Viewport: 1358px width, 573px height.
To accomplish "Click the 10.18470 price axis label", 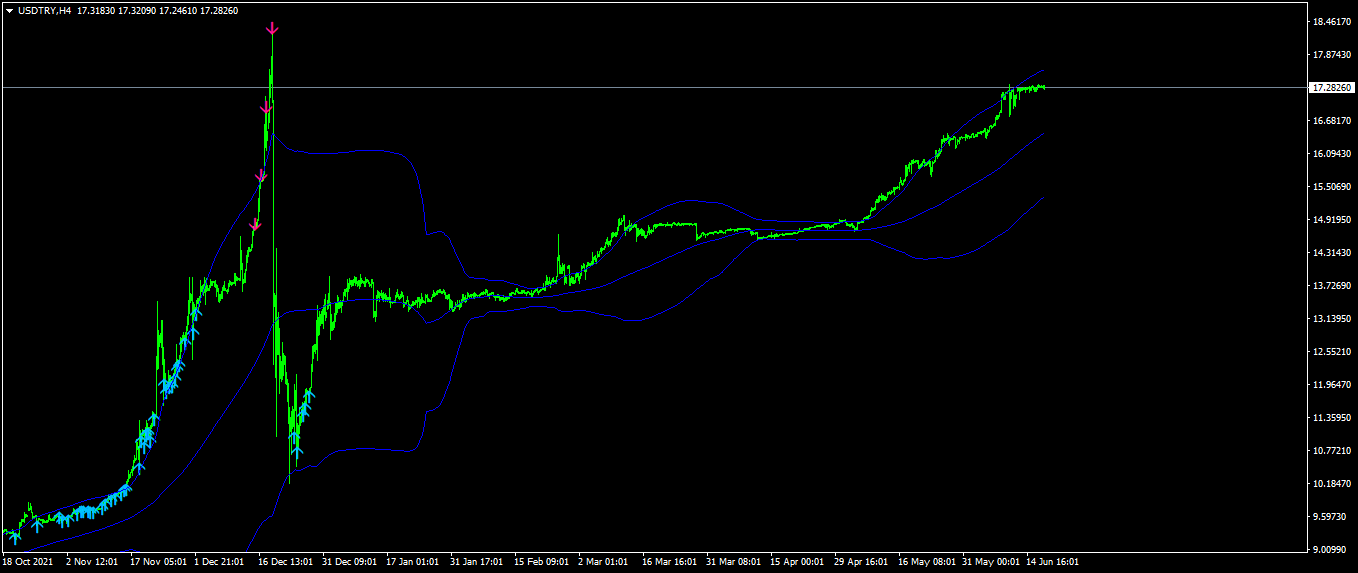I will [x=1333, y=484].
